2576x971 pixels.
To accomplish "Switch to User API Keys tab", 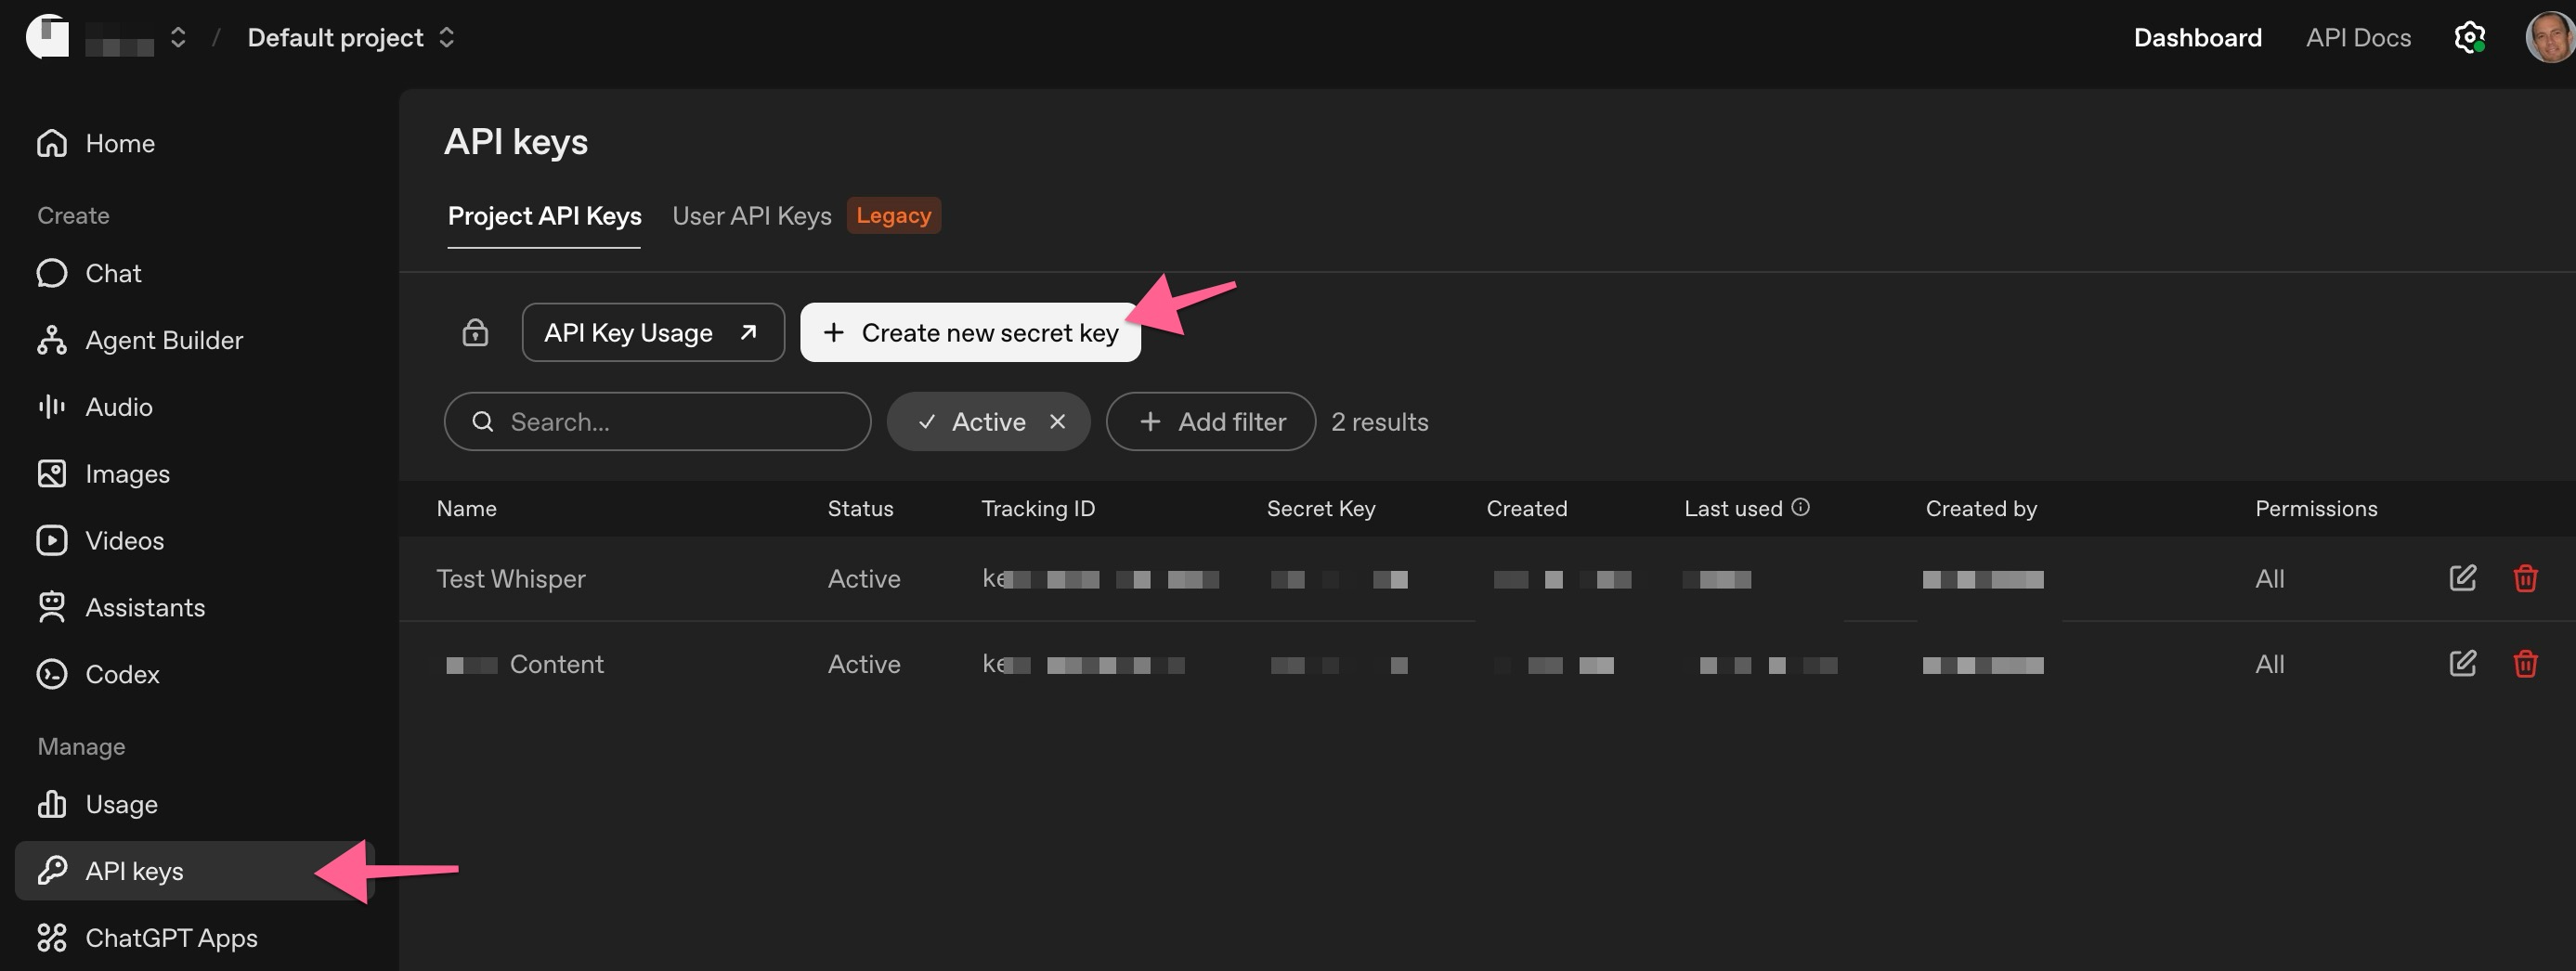I will coord(751,216).
